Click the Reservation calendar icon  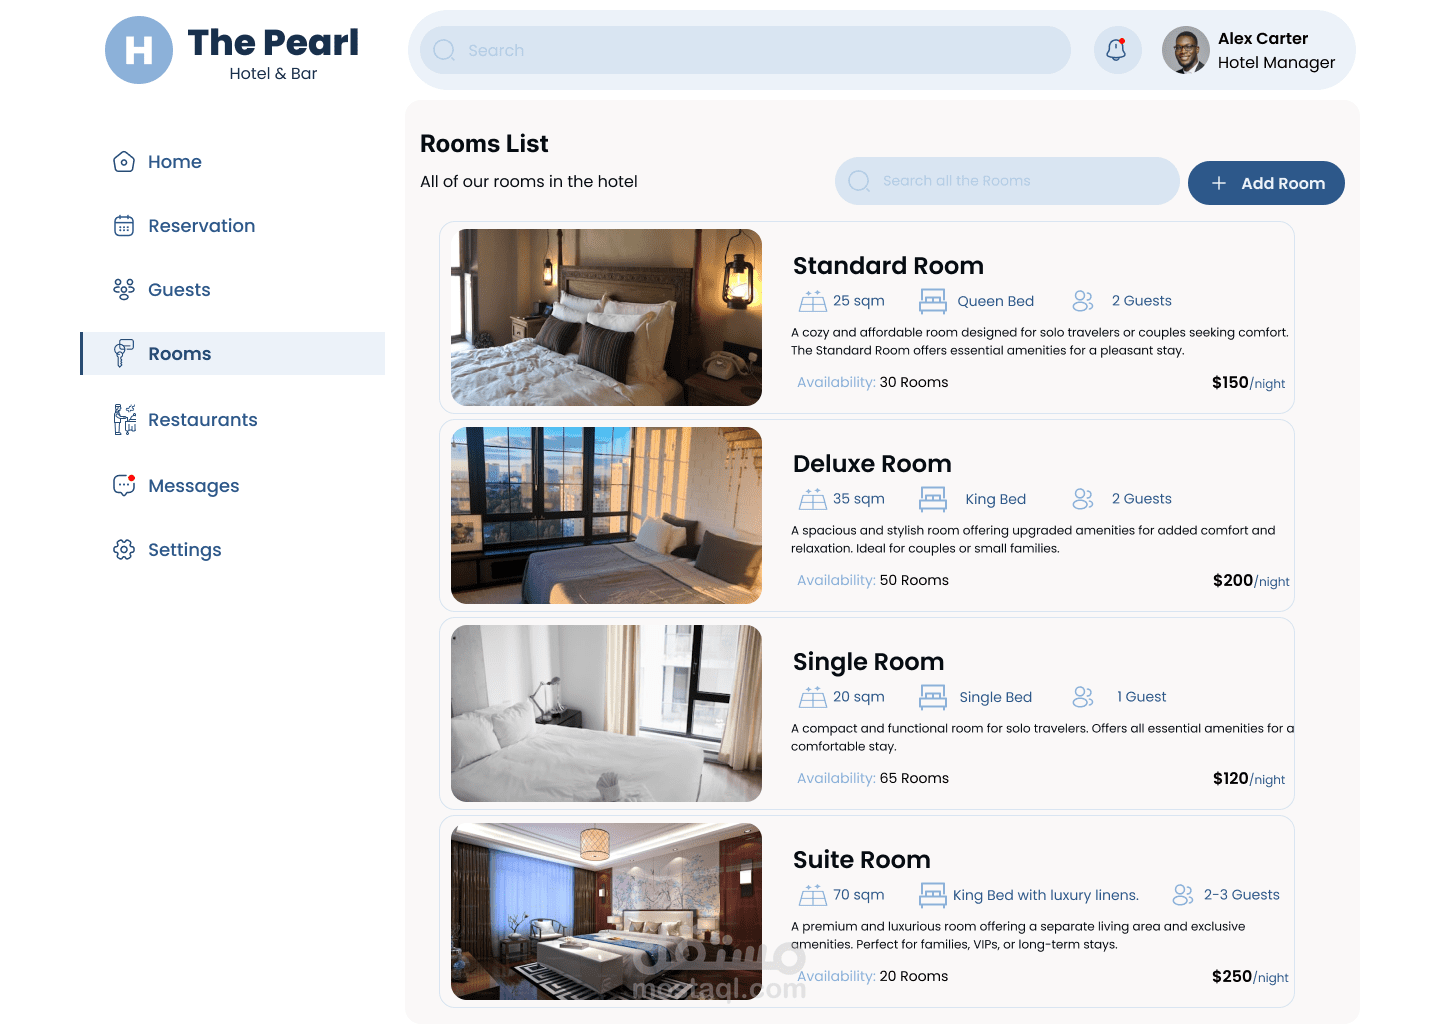click(x=124, y=226)
